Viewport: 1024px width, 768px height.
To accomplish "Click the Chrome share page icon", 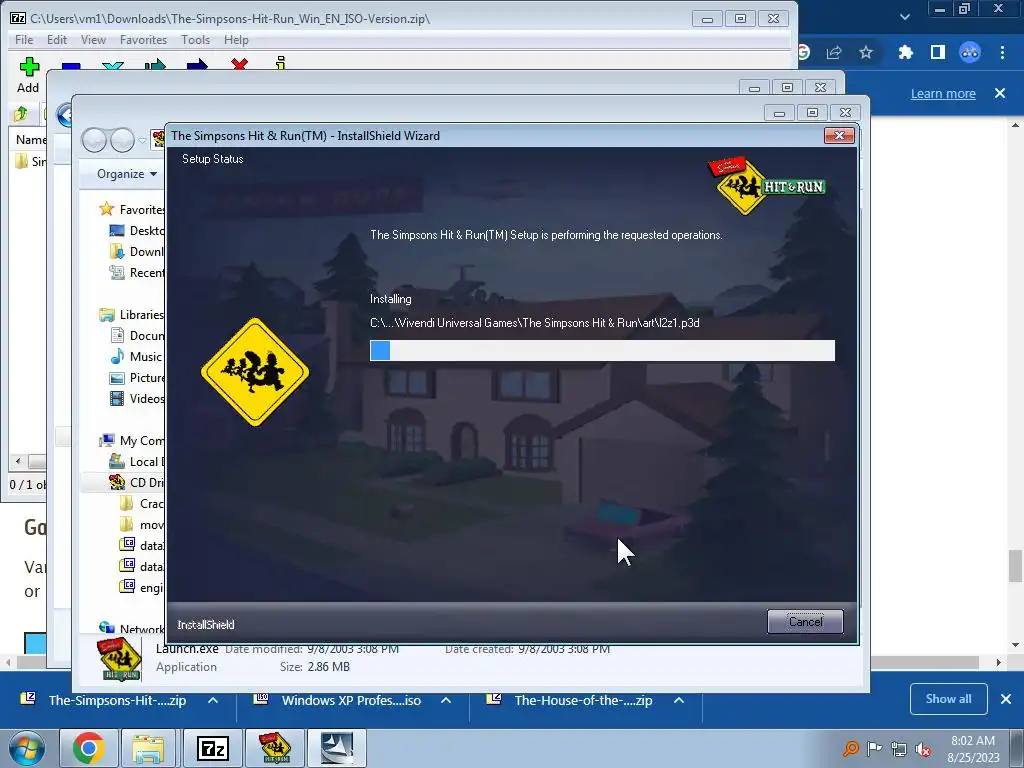I will (x=834, y=52).
